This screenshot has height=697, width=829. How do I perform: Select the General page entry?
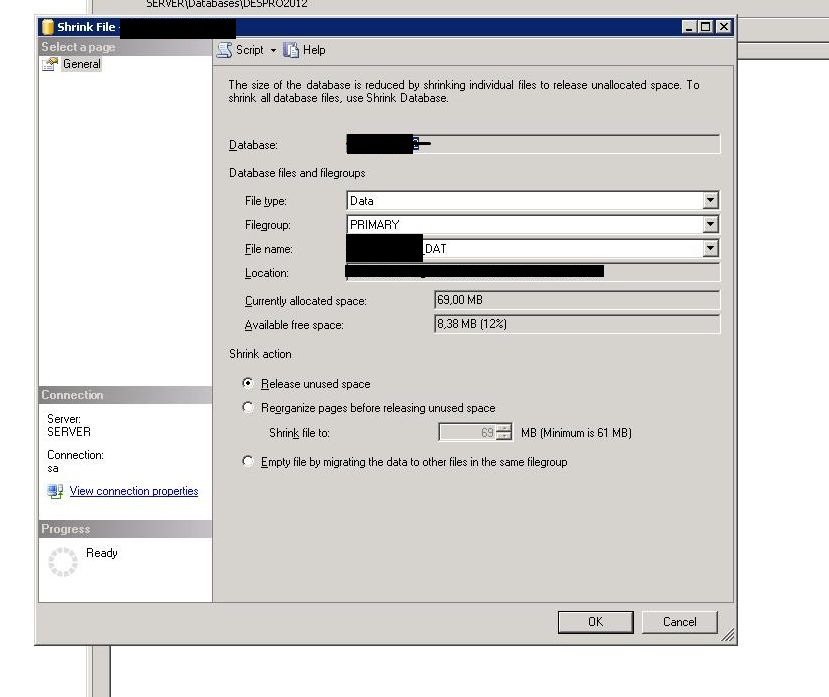(81, 64)
